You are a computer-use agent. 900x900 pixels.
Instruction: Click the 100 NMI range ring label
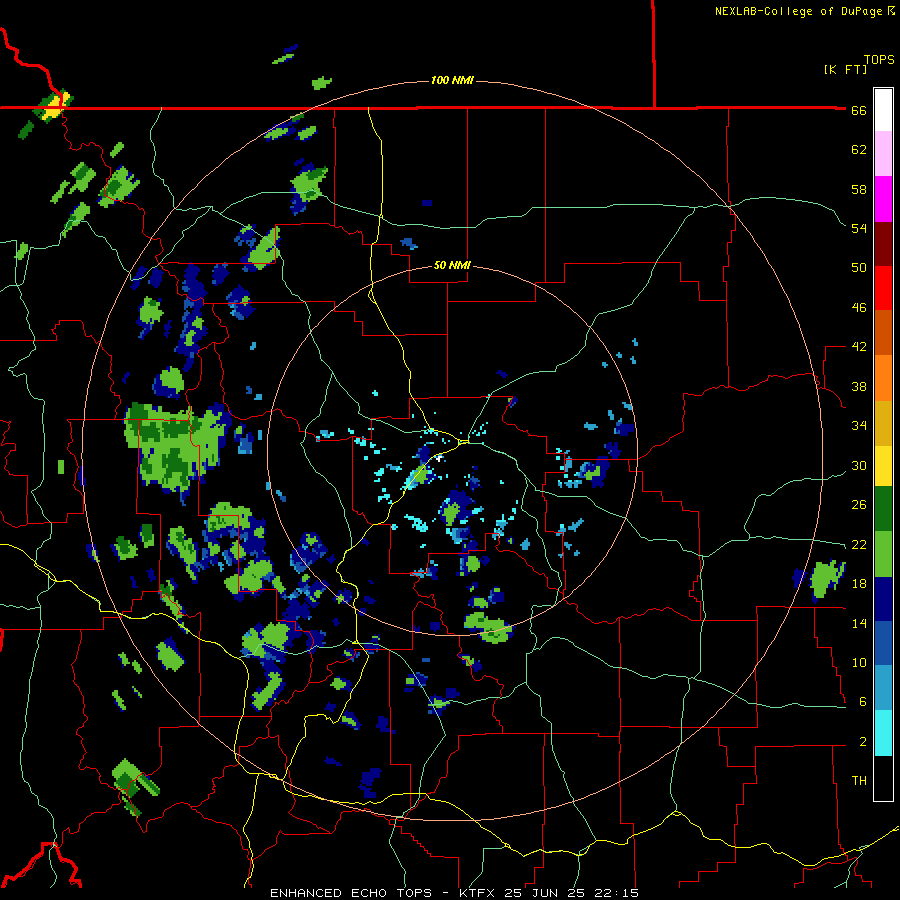(452, 80)
